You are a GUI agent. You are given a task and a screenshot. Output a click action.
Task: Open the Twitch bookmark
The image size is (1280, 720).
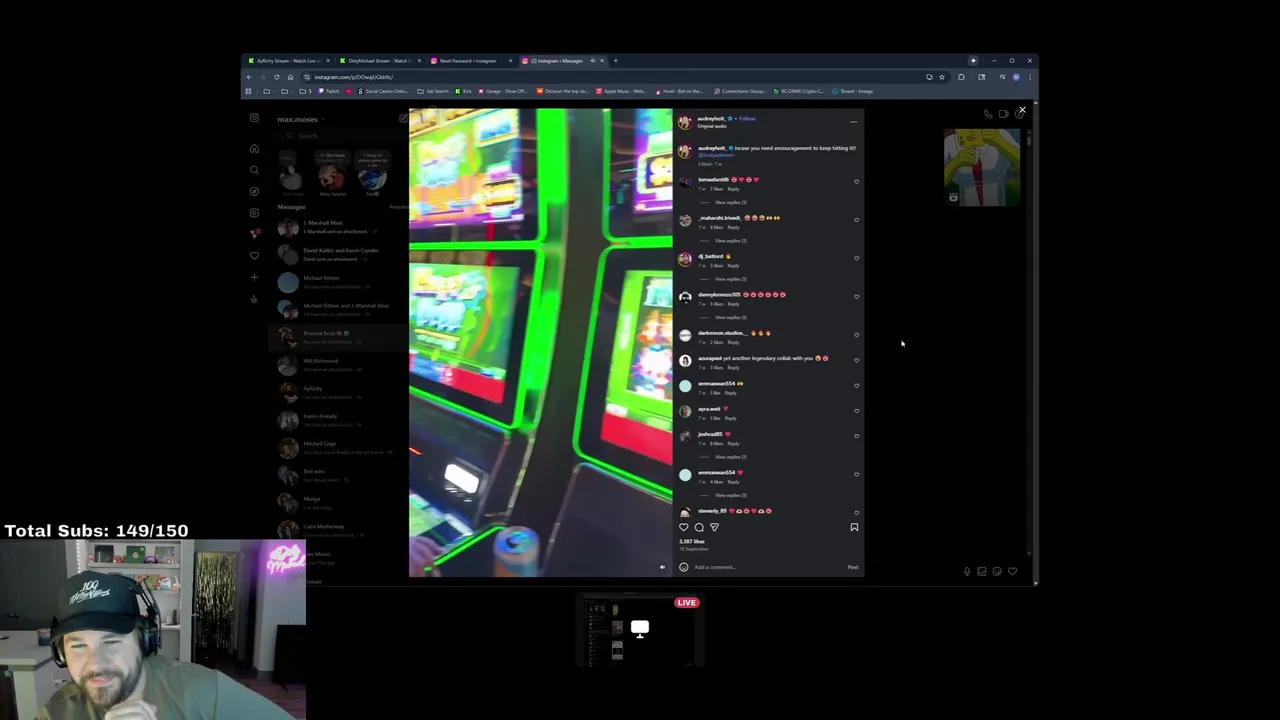click(x=328, y=91)
